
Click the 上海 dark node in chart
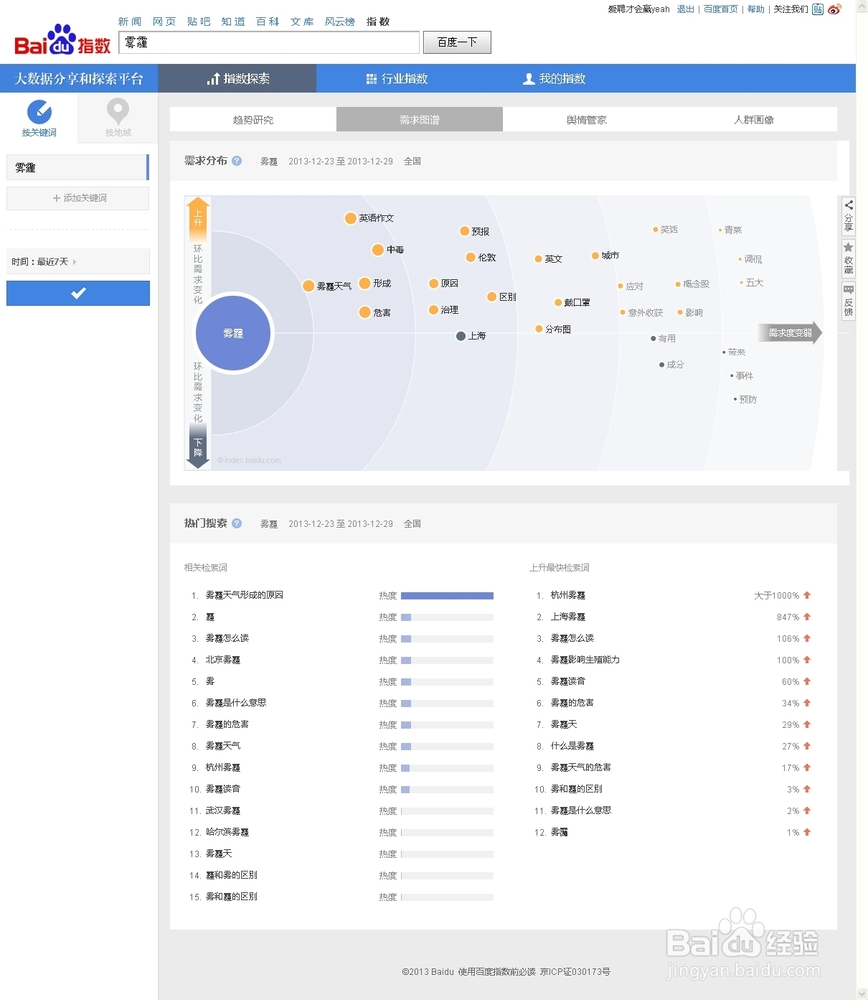click(x=460, y=336)
